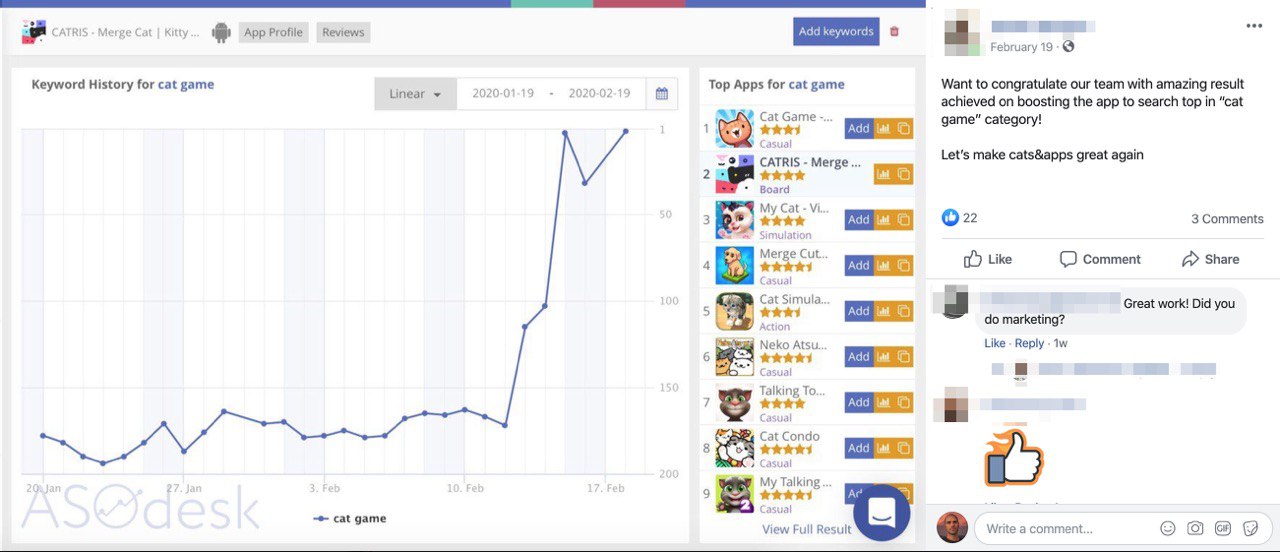This screenshot has height=552, width=1280.
Task: Insert a GIF in comment box
Action: tap(1222, 528)
